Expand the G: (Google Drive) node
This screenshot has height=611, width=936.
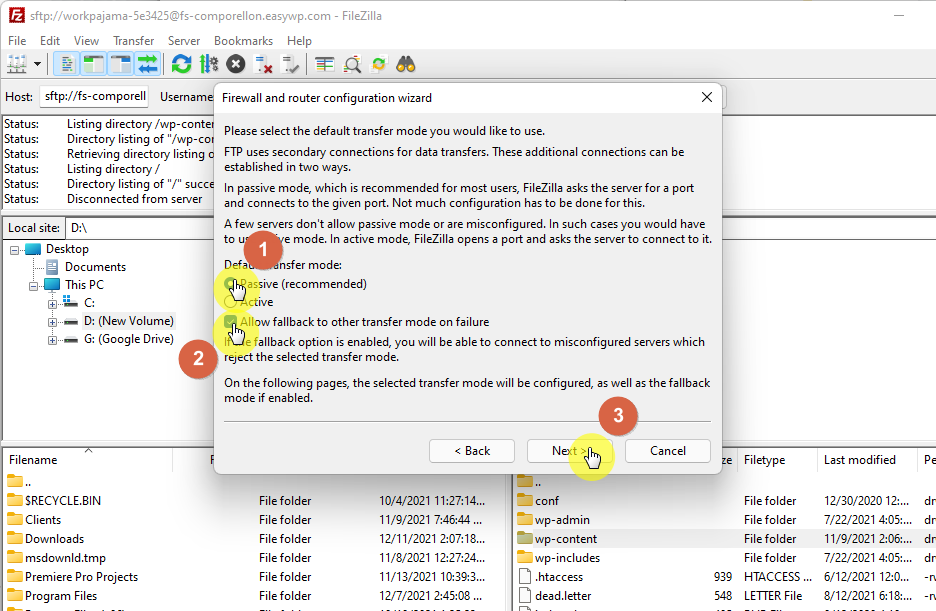coord(53,340)
